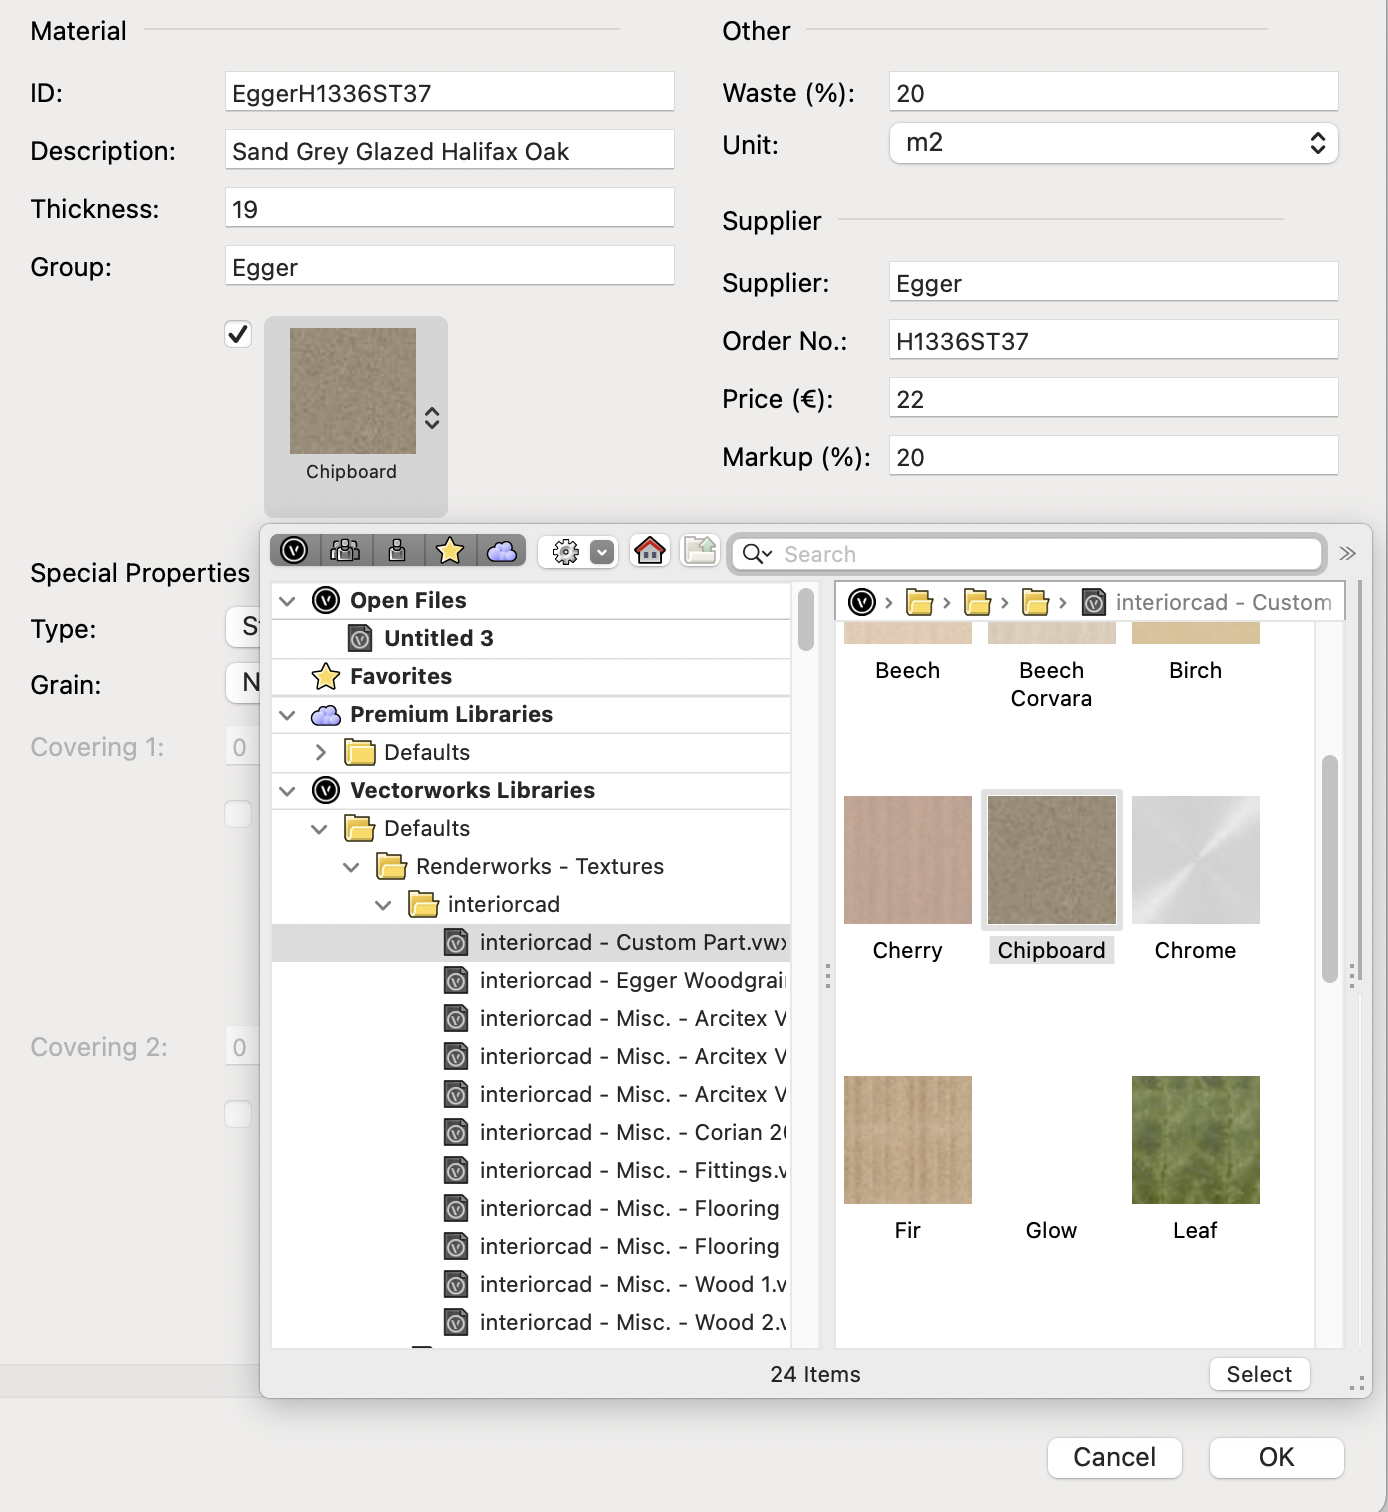Collapse the Open Files section

tap(288, 601)
